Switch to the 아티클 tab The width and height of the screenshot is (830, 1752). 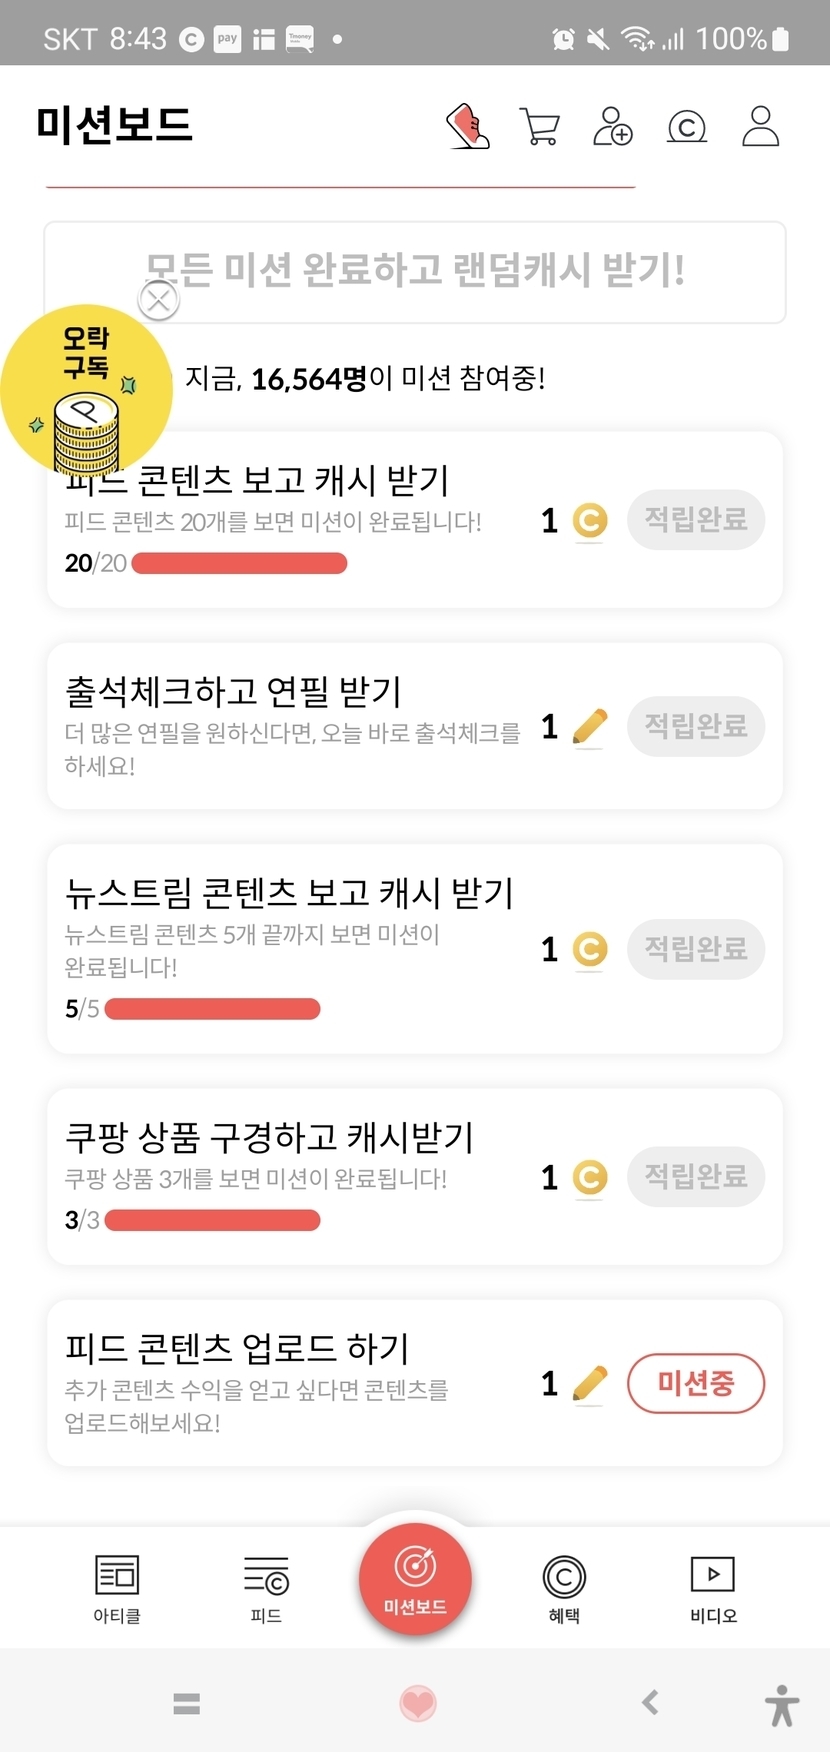point(117,1588)
